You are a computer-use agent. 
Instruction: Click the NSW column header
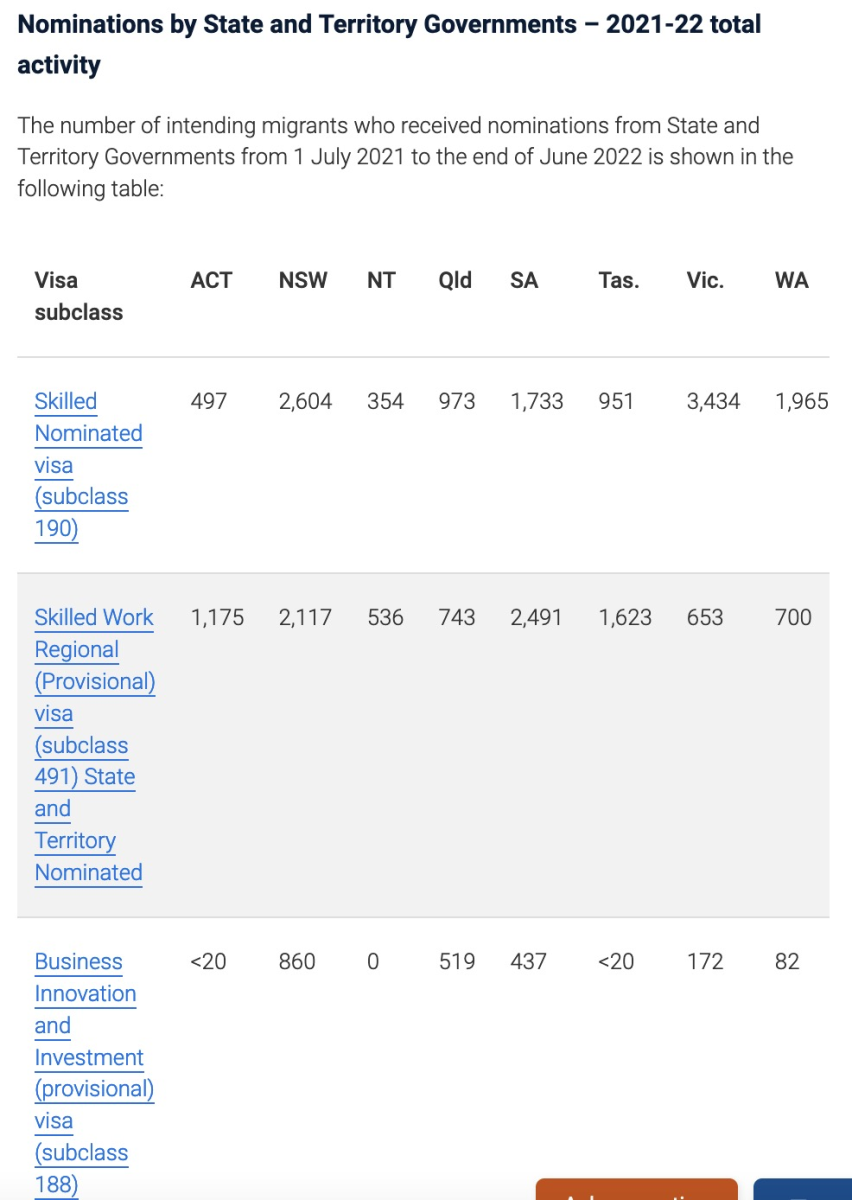tap(303, 281)
